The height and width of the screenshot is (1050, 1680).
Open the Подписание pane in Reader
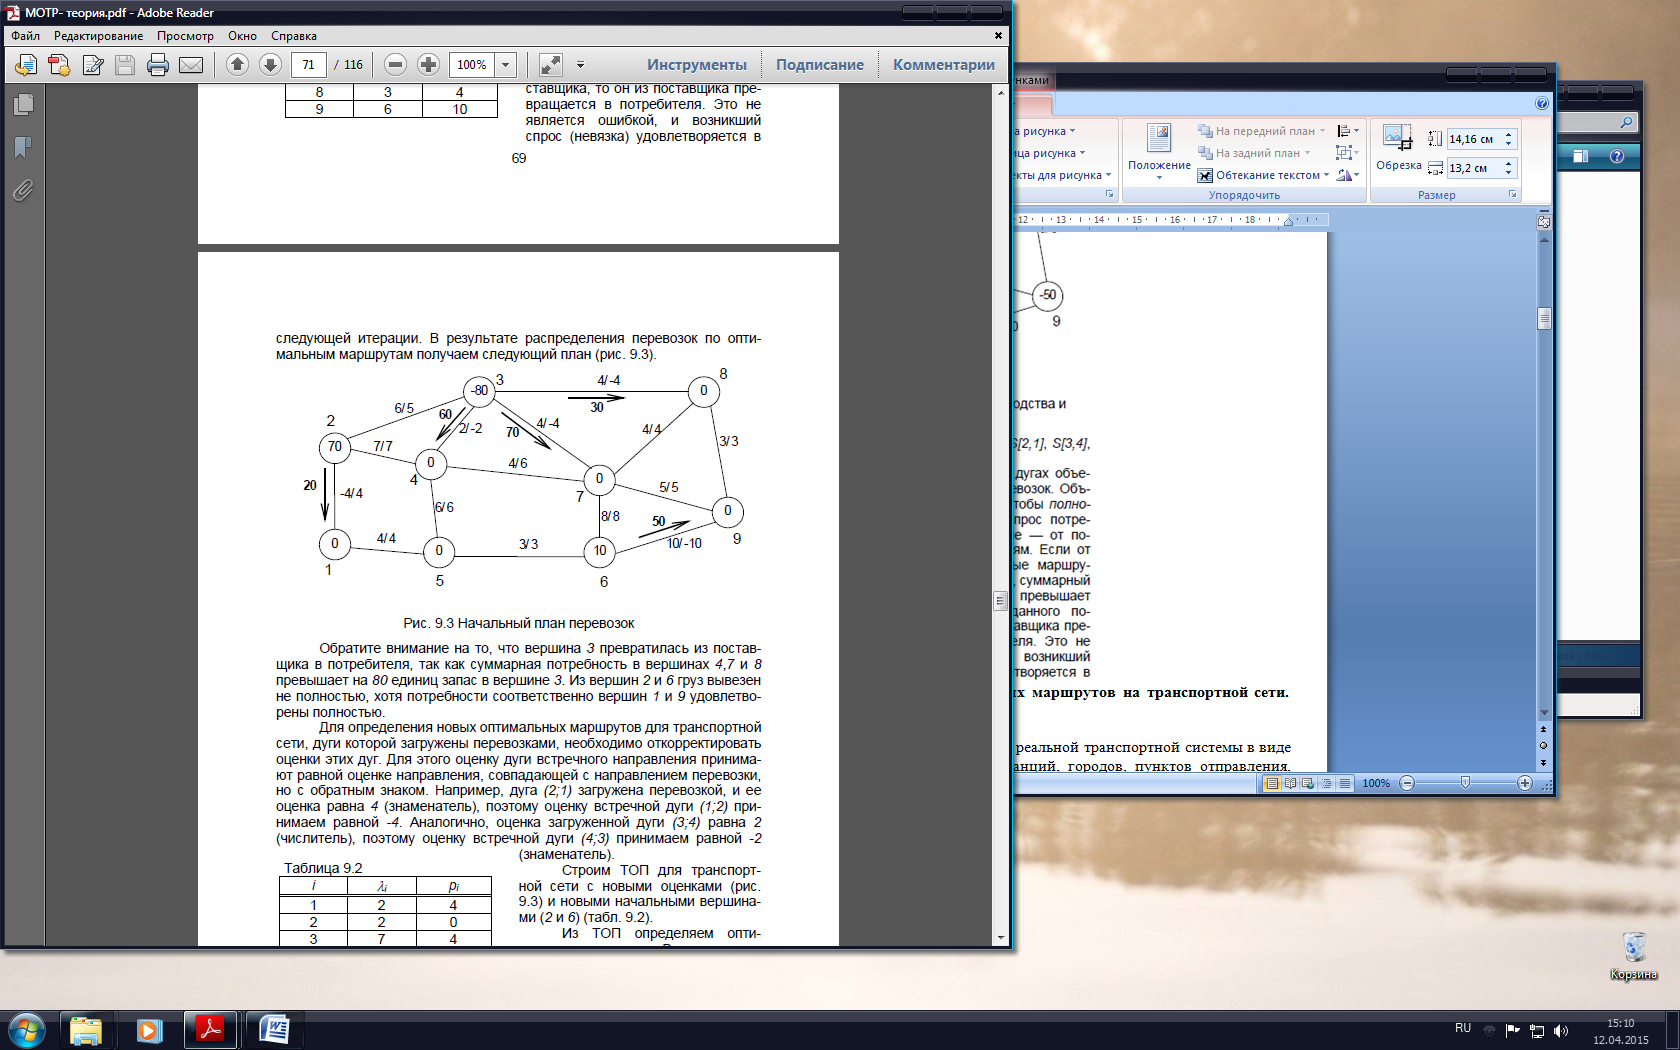point(820,65)
